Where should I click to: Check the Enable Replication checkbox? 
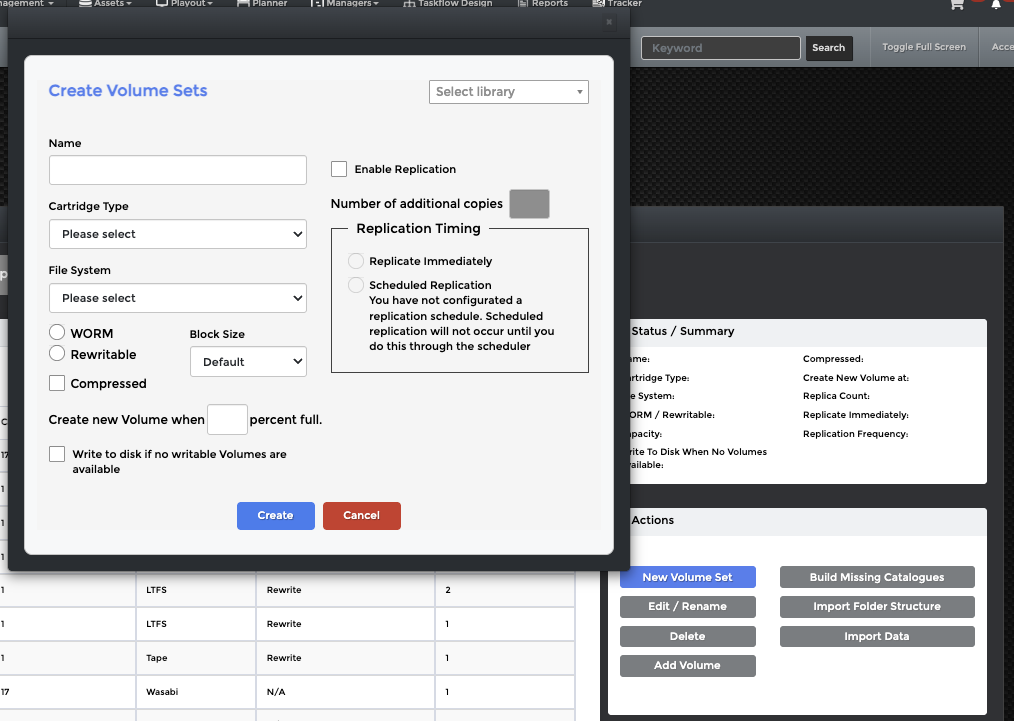pyautogui.click(x=339, y=169)
